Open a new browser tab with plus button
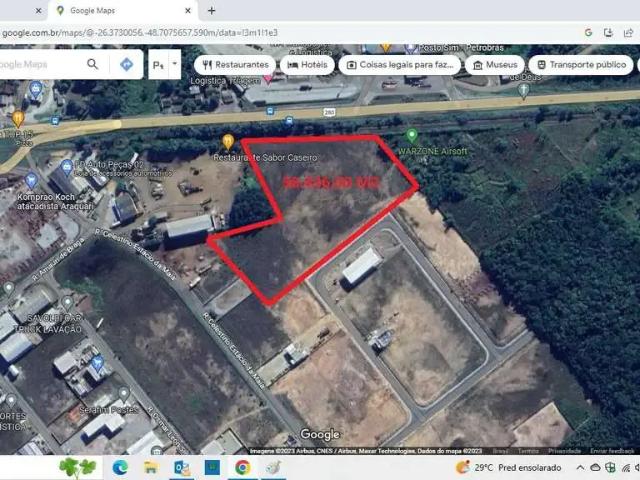640x480 pixels. (x=211, y=11)
